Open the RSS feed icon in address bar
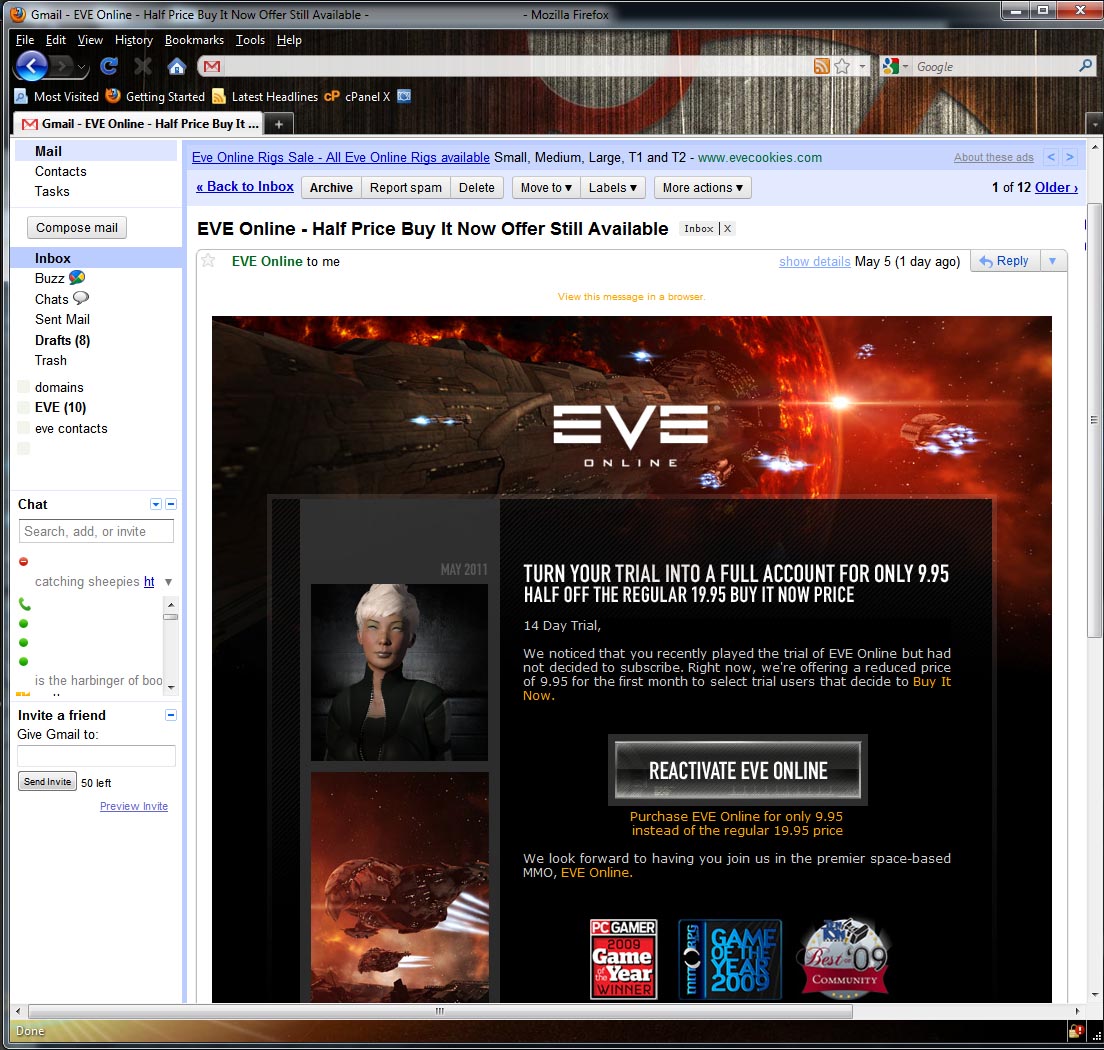Image resolution: width=1104 pixels, height=1050 pixels. pyautogui.click(x=821, y=66)
